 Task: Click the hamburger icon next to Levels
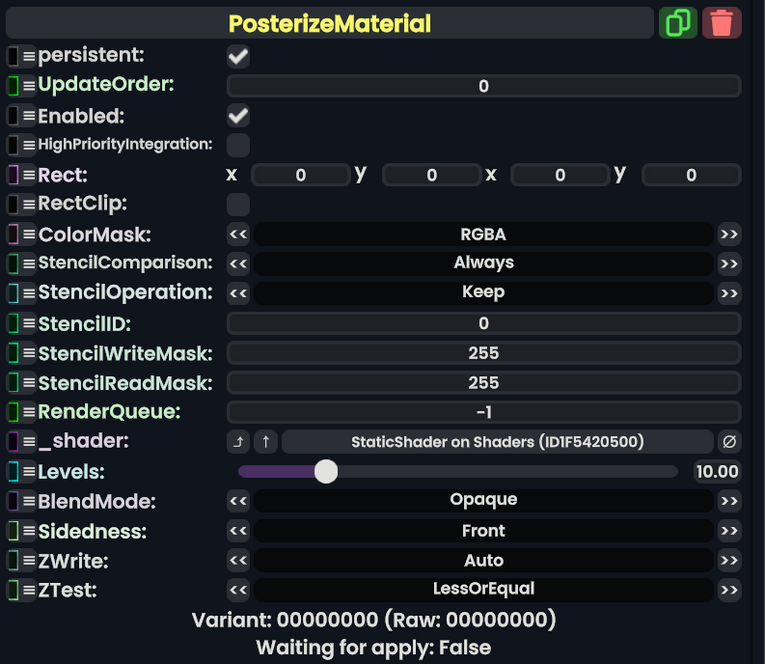pos(29,472)
